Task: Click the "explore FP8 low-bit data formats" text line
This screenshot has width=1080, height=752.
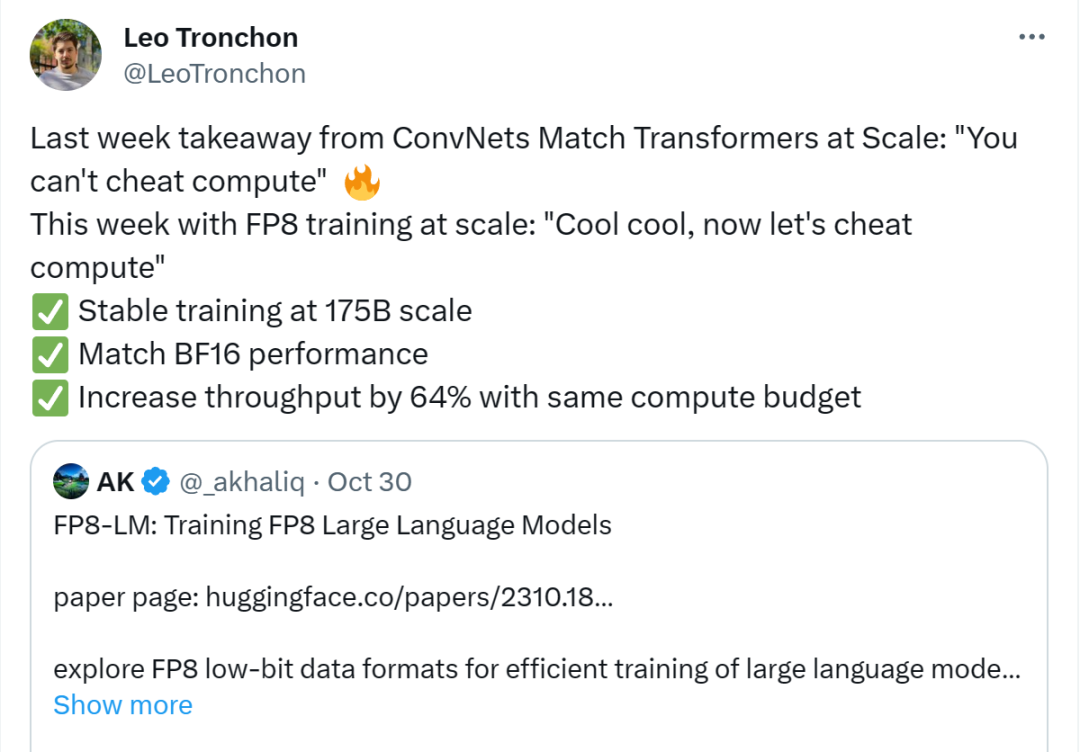Action: coord(536,669)
